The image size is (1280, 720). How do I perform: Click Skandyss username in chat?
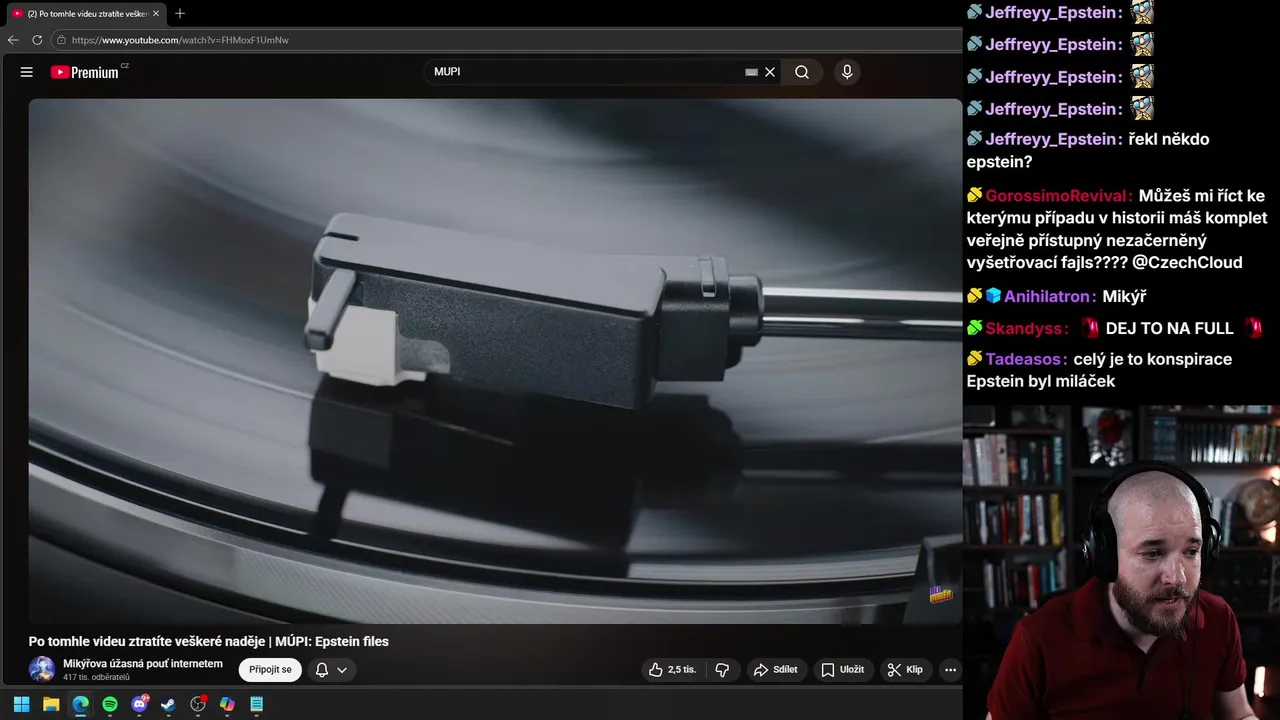(1026, 328)
